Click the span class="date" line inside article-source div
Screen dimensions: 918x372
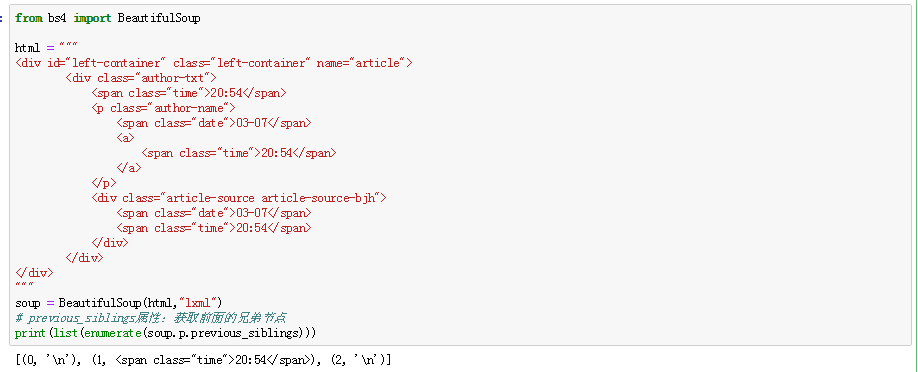click(214, 213)
